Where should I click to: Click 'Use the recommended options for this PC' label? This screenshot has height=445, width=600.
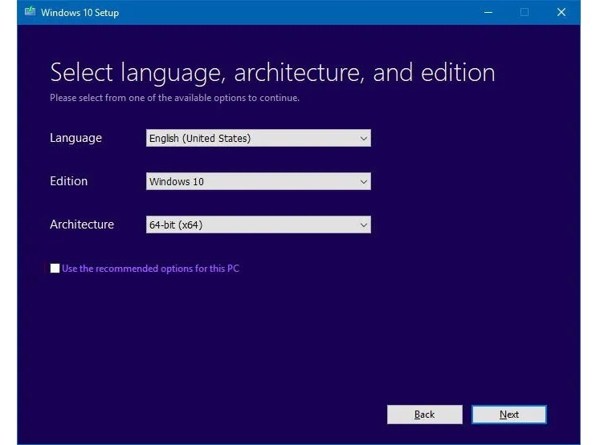(150, 269)
